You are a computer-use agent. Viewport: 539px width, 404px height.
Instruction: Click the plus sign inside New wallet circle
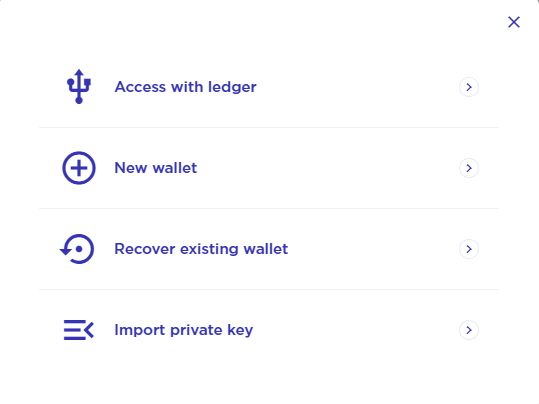[x=79, y=168]
